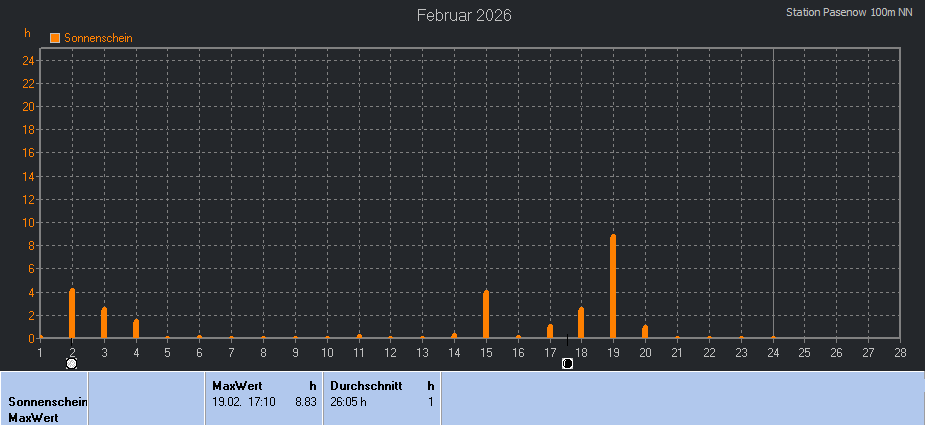Viewport: 925px width, 425px height.
Task: Click the sunshine bar for day 15
Action: point(486,314)
